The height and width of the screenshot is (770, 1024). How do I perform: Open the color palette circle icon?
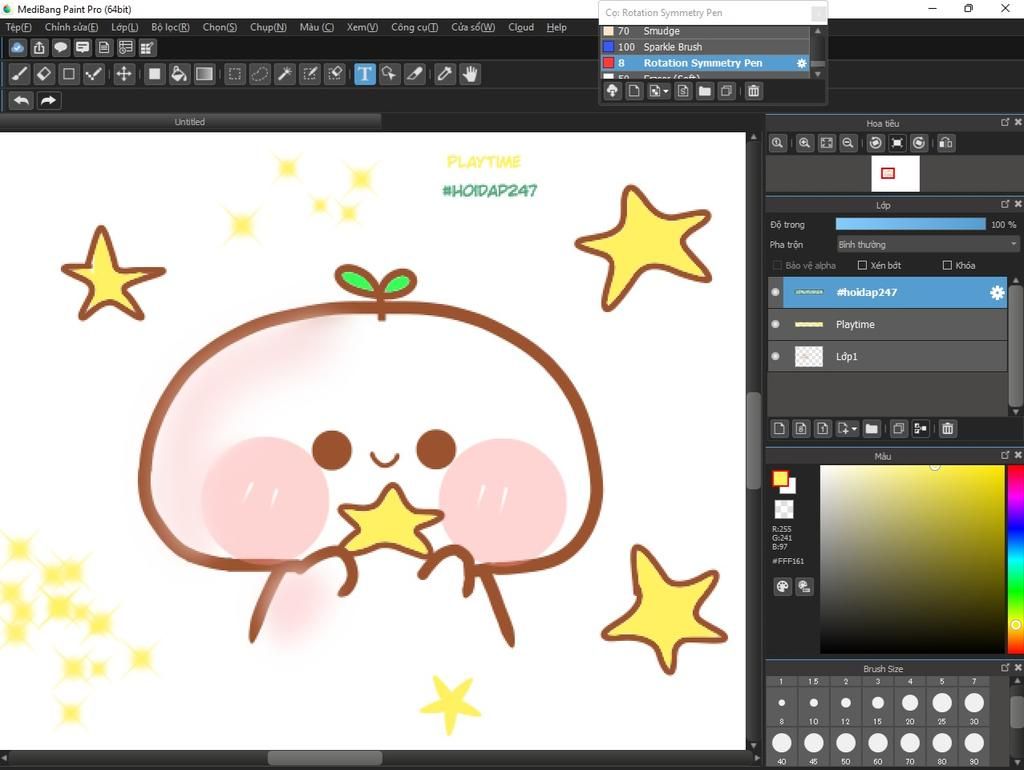pyautogui.click(x=782, y=586)
